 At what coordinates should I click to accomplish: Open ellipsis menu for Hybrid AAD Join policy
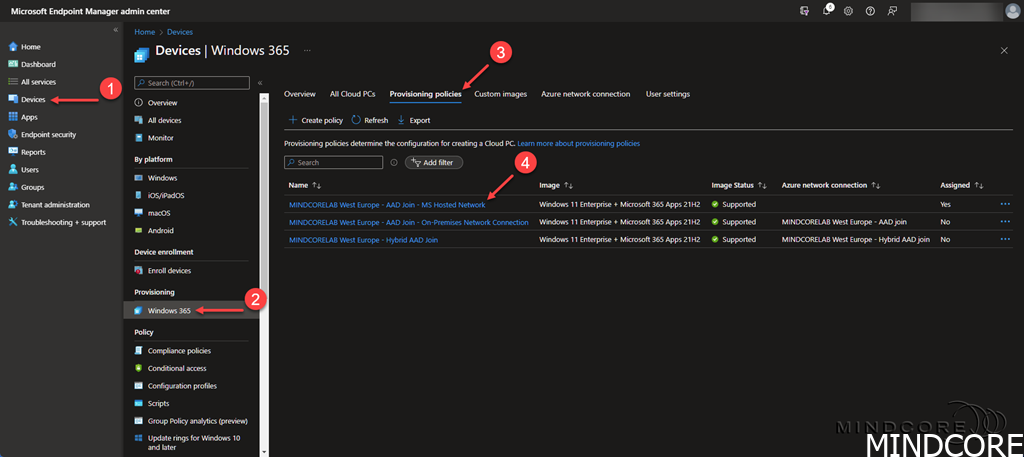point(1005,240)
